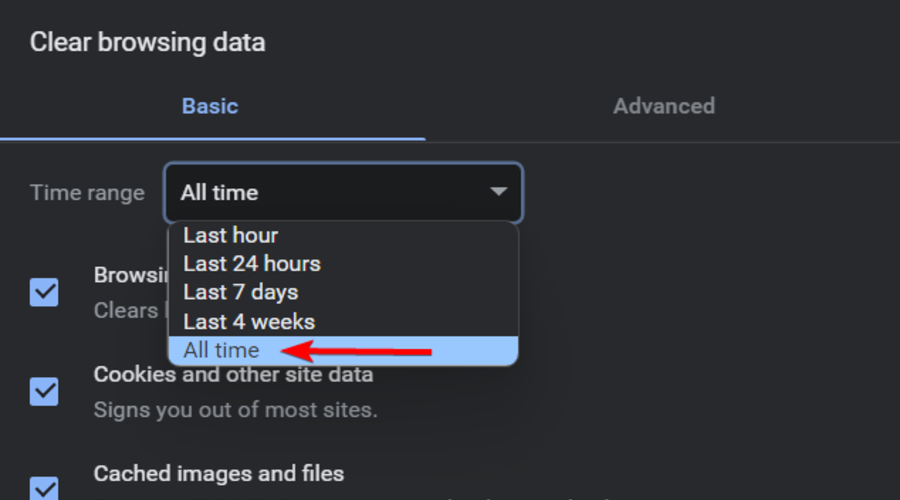Image resolution: width=900 pixels, height=500 pixels.
Task: Toggle the Browsing history checkbox
Action: click(x=44, y=292)
